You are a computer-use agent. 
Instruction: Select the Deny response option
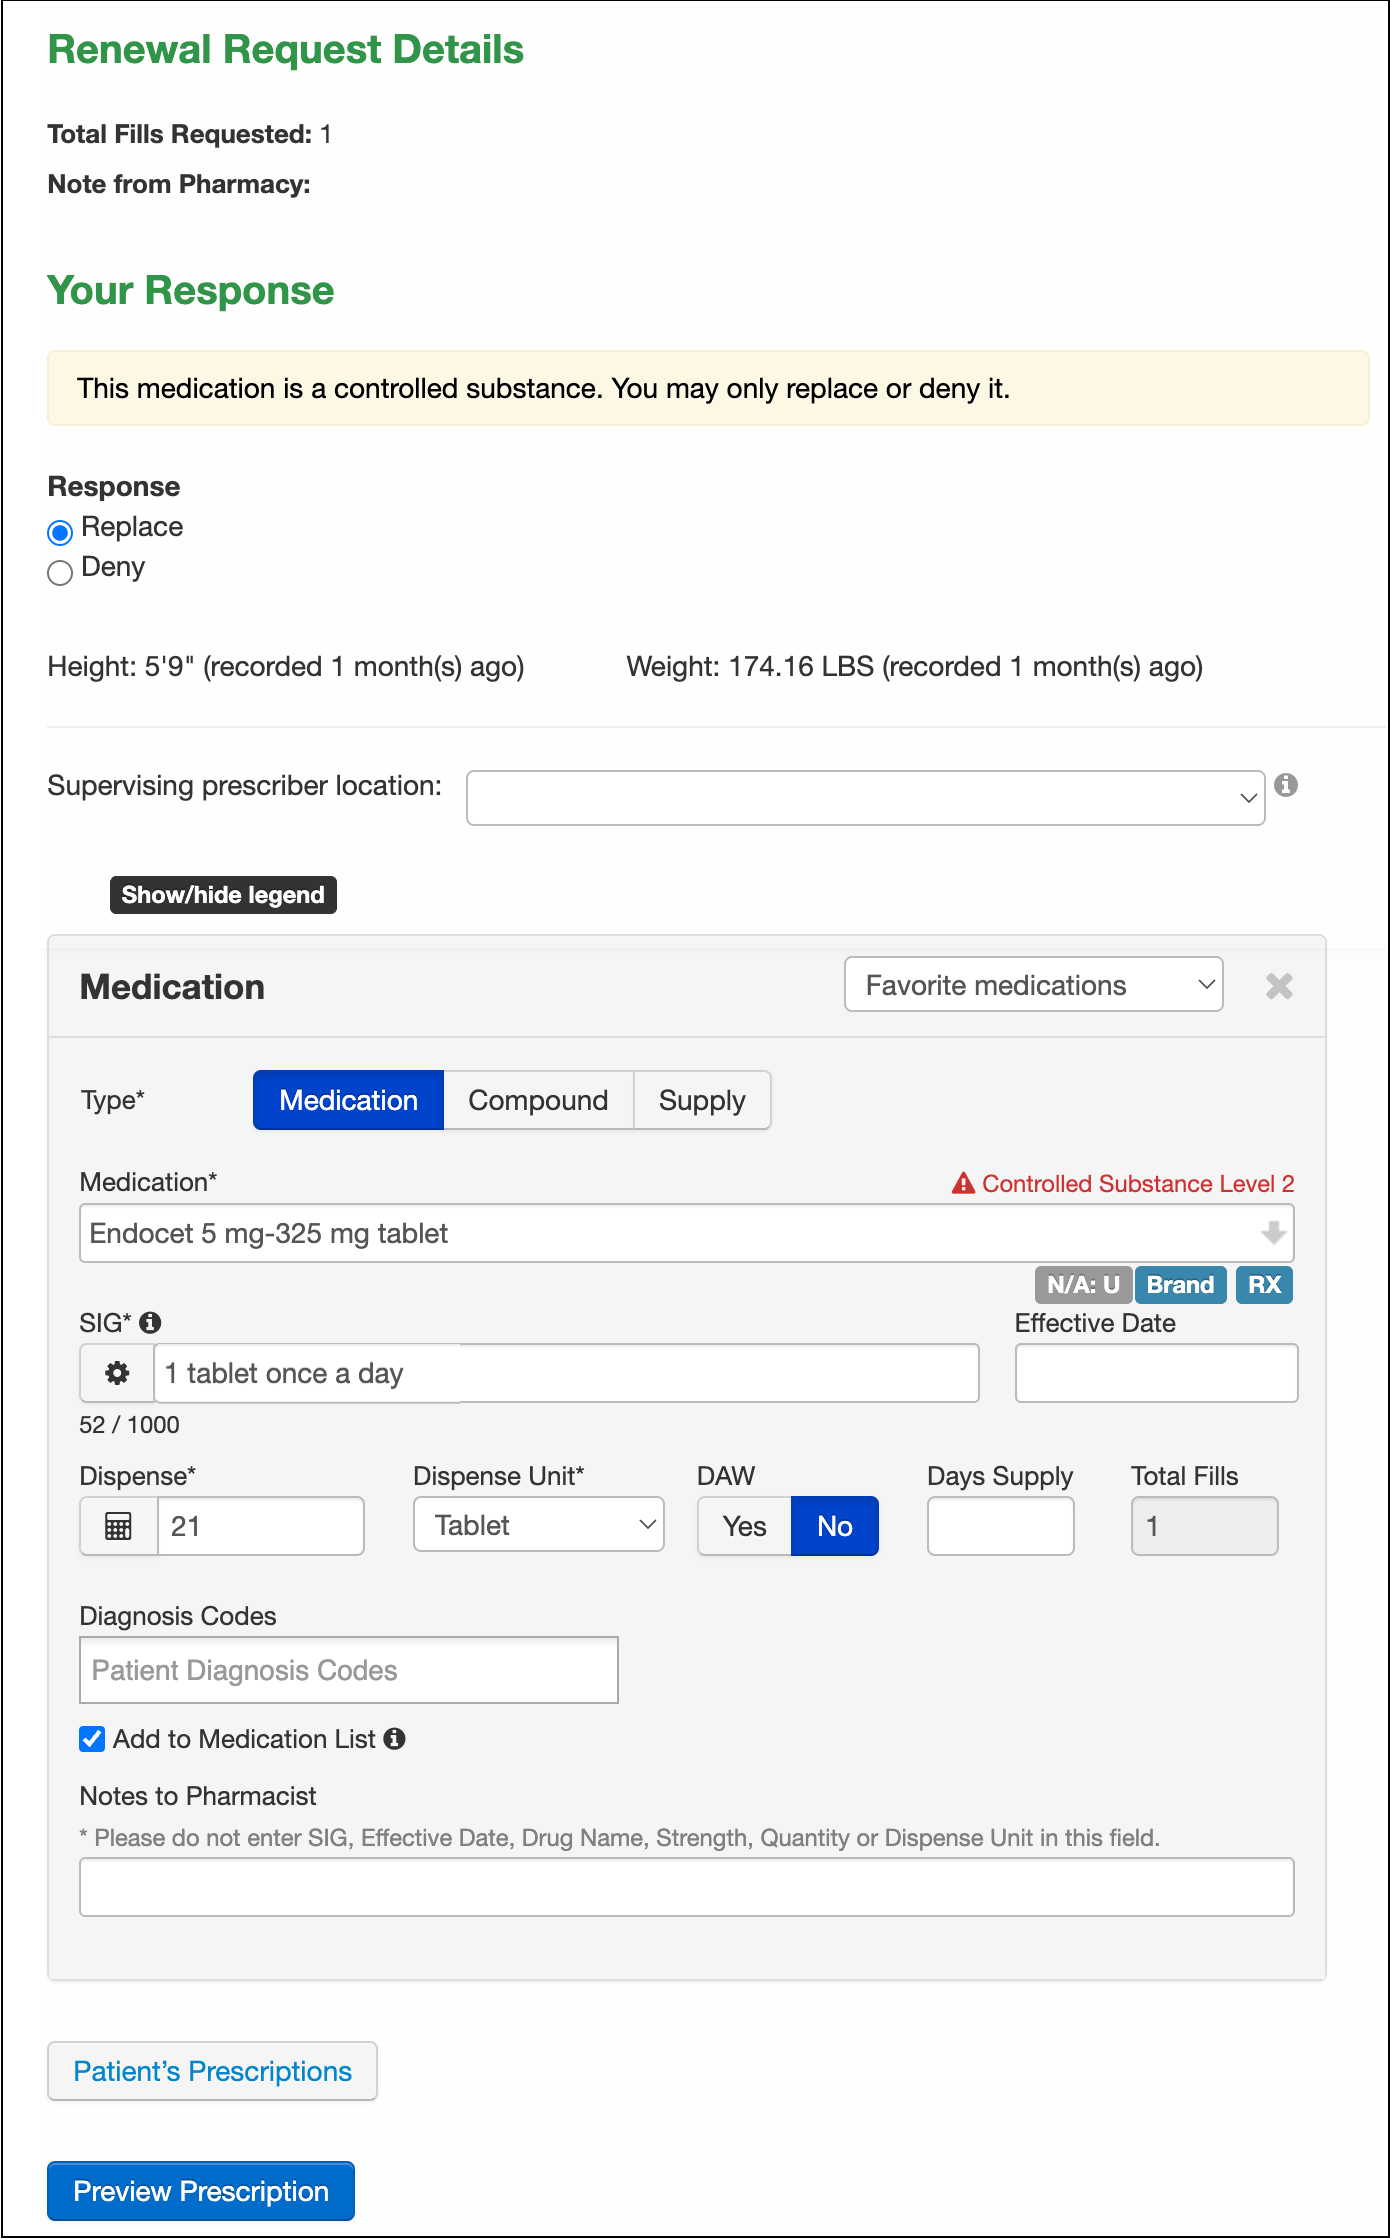coord(60,571)
